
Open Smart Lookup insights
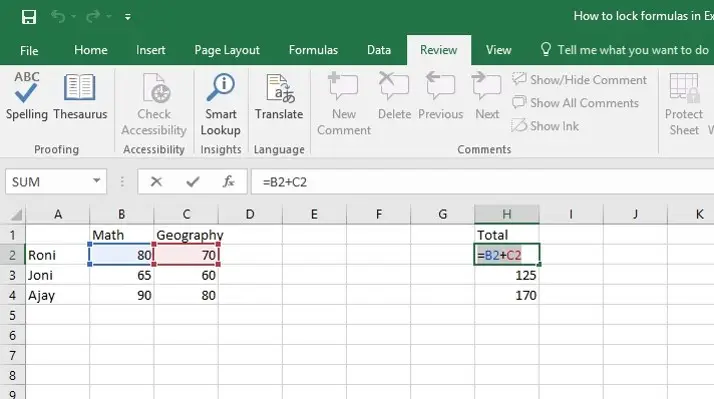[x=220, y=104]
